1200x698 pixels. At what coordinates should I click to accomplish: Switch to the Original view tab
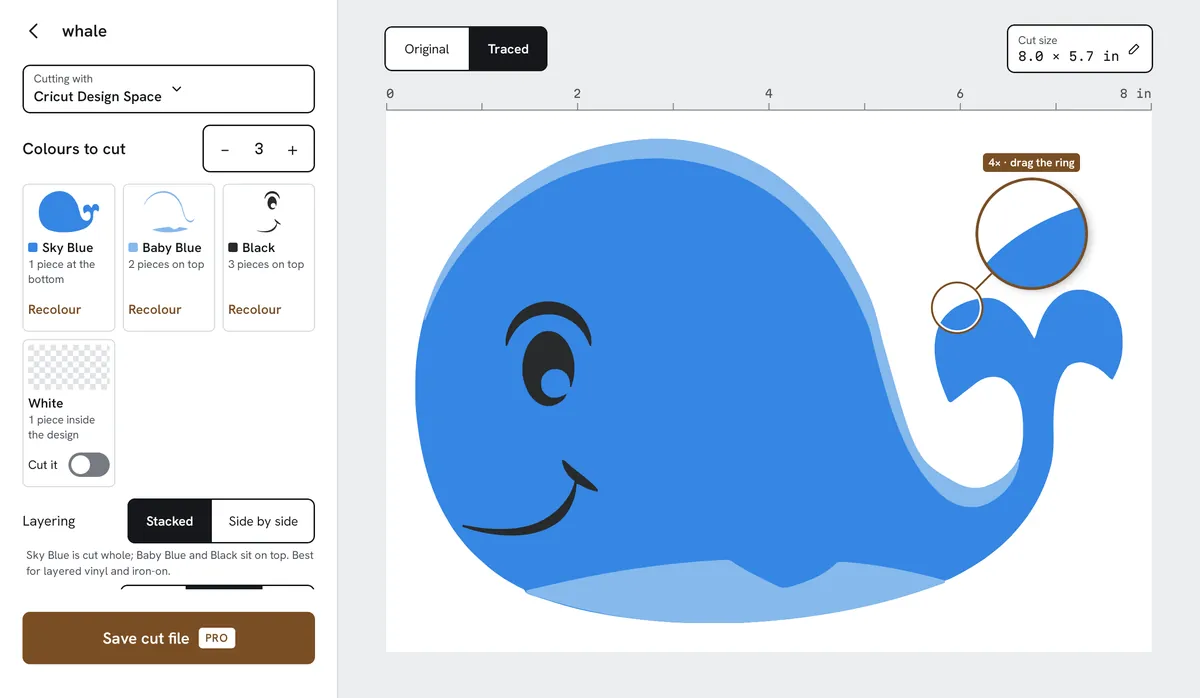tap(427, 49)
